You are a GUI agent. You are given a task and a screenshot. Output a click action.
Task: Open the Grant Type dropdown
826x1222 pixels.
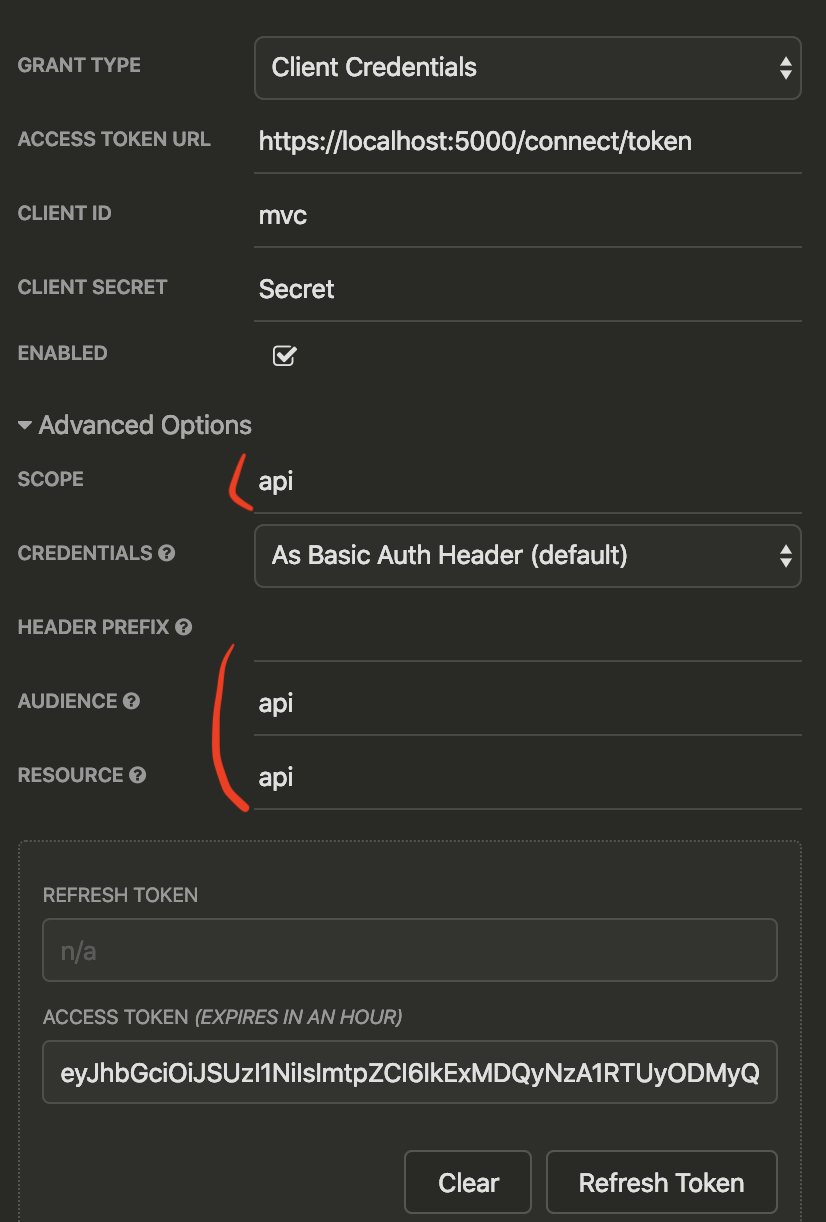click(x=527, y=68)
